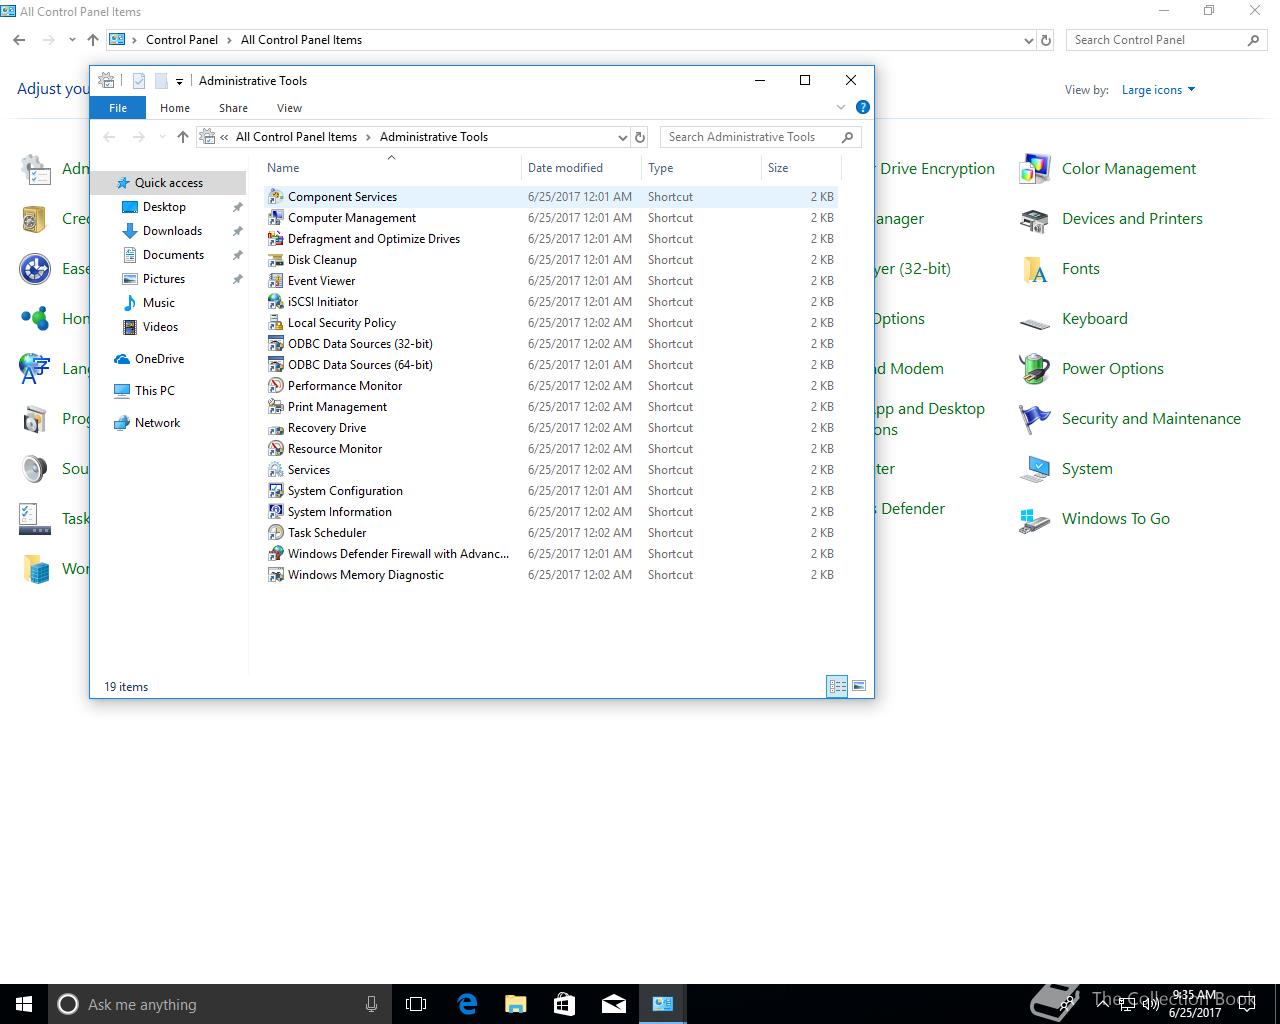Open Power Options icon in Control Panel
1280x1024 pixels.
1034,369
